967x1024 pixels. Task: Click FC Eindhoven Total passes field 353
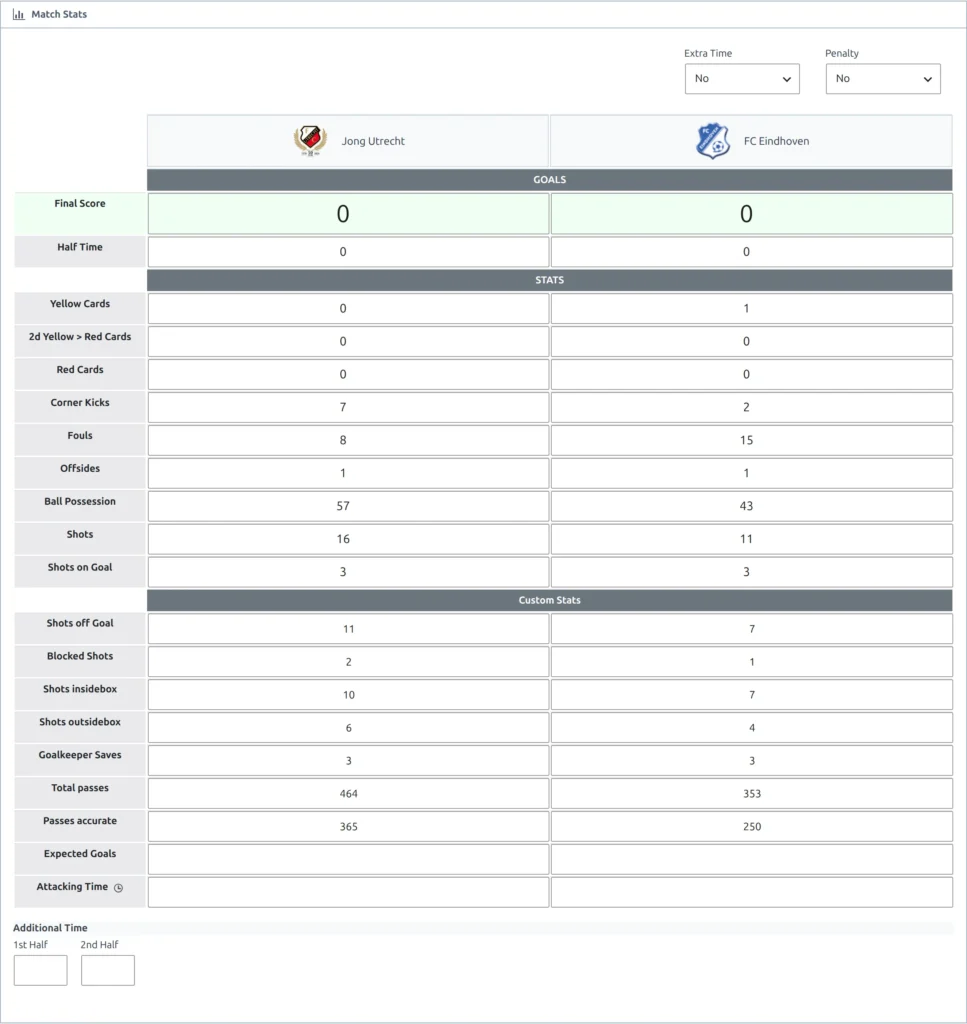752,793
